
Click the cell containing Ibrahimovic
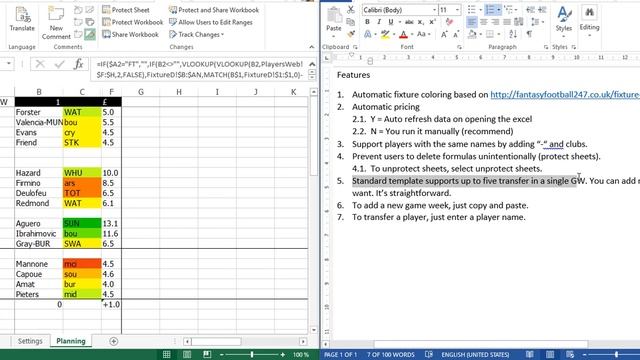(39, 233)
